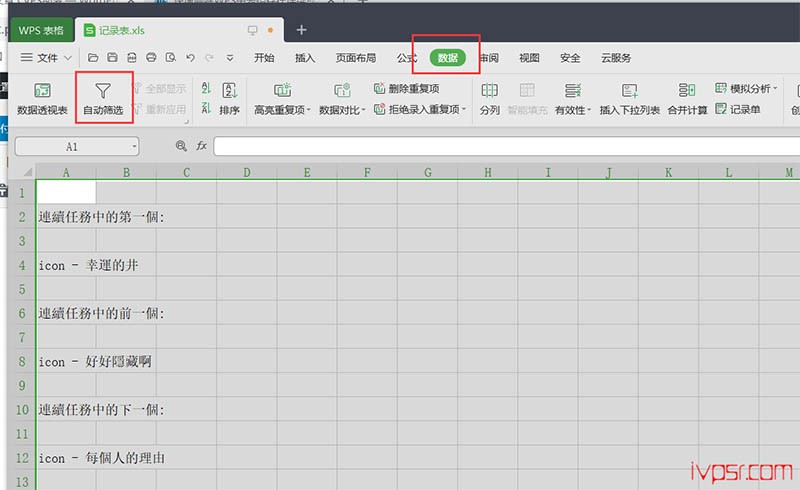Open the ribbon group dialog launcher after 重新应用
800x490 pixels.
coord(187,121)
